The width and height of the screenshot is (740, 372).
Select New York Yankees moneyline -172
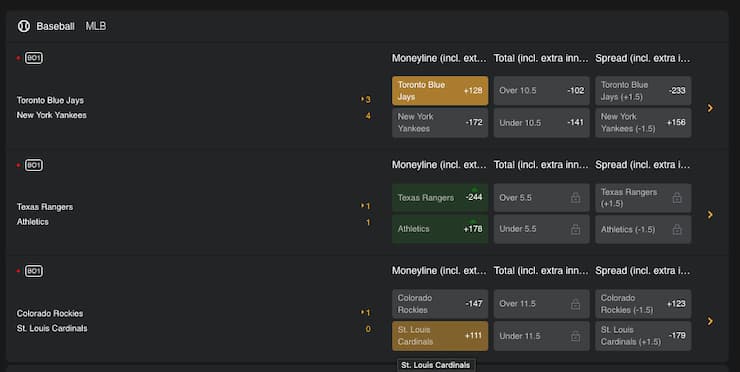point(440,123)
